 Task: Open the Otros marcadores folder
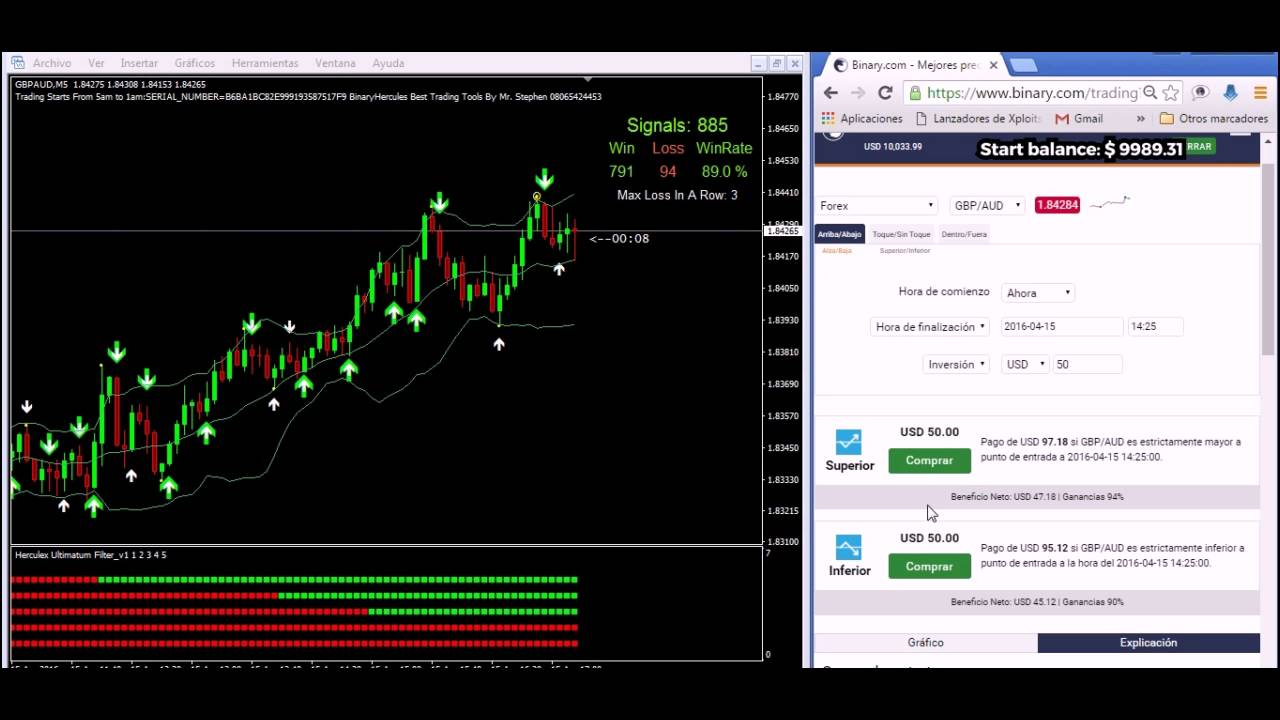1214,118
